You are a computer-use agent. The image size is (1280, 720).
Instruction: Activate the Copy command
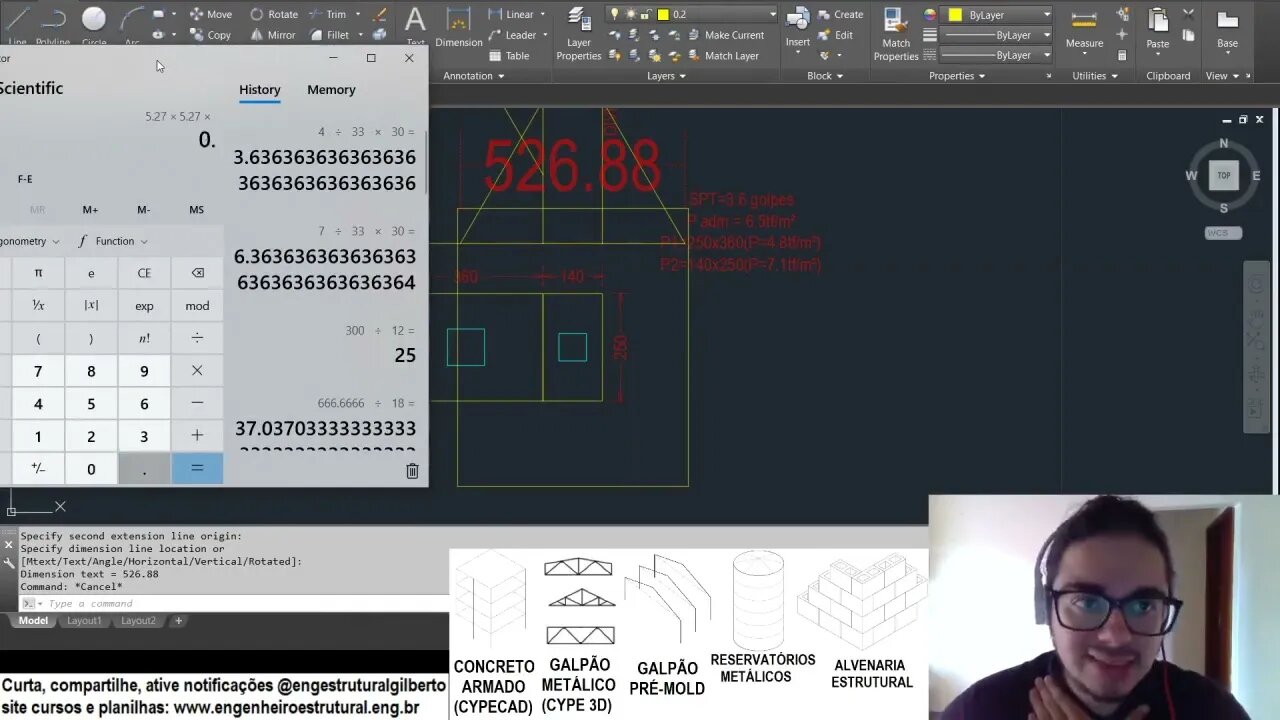pyautogui.click(x=211, y=34)
